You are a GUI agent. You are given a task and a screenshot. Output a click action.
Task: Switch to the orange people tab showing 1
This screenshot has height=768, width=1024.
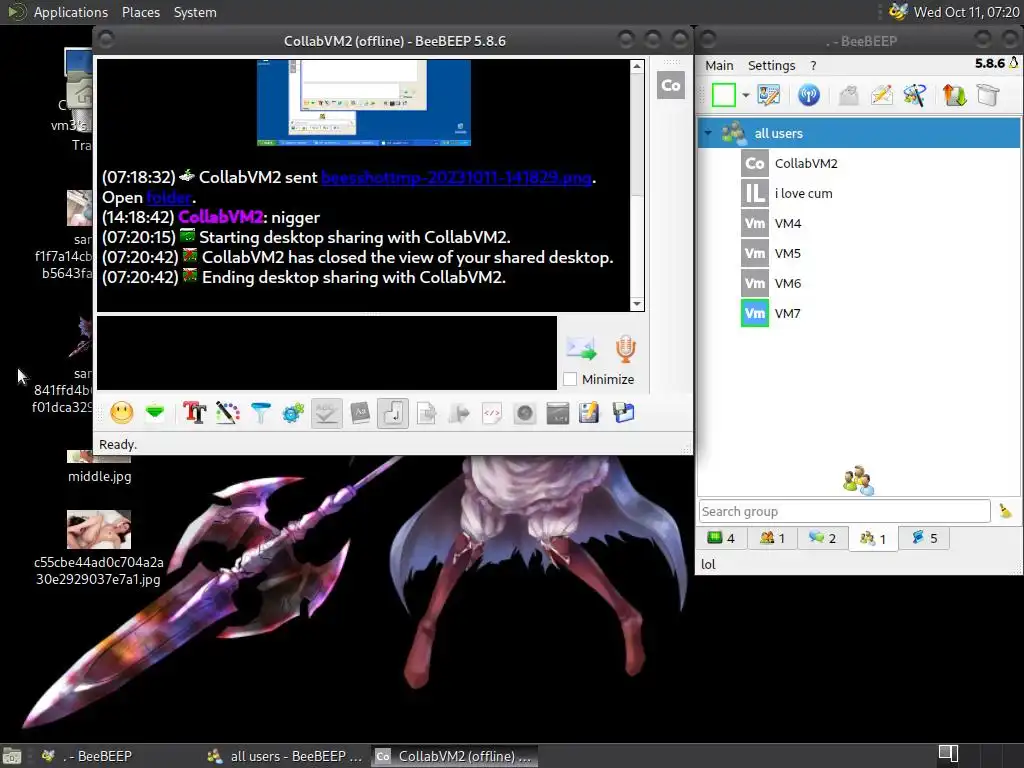[772, 538]
